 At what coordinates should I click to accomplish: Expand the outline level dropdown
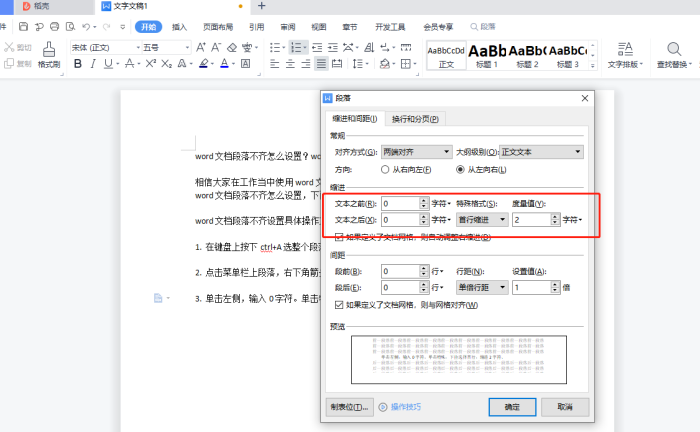click(x=541, y=152)
